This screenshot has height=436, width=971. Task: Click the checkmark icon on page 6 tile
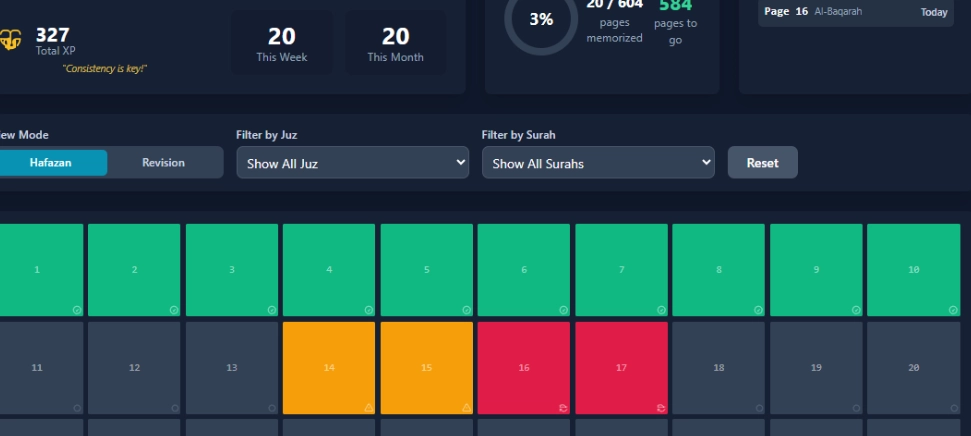click(x=564, y=310)
